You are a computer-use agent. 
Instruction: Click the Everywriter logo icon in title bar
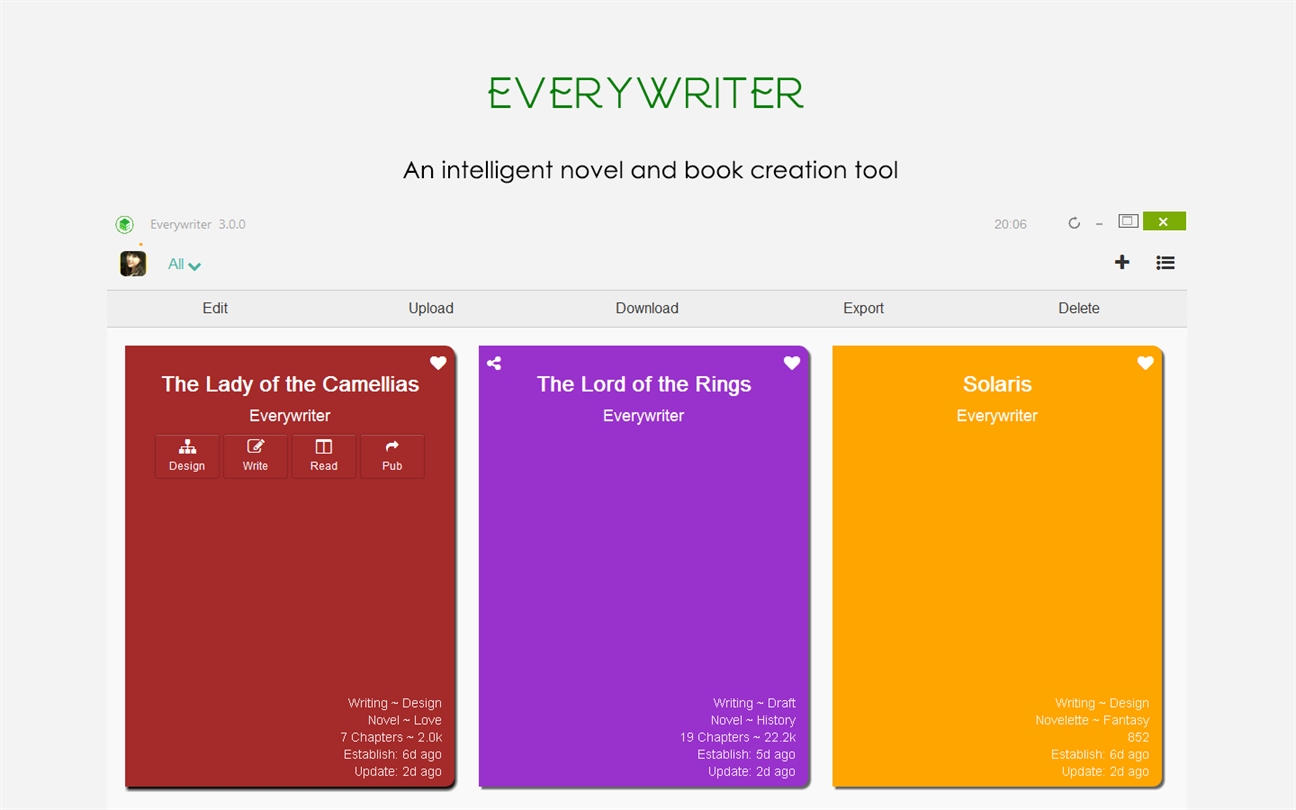click(x=124, y=224)
